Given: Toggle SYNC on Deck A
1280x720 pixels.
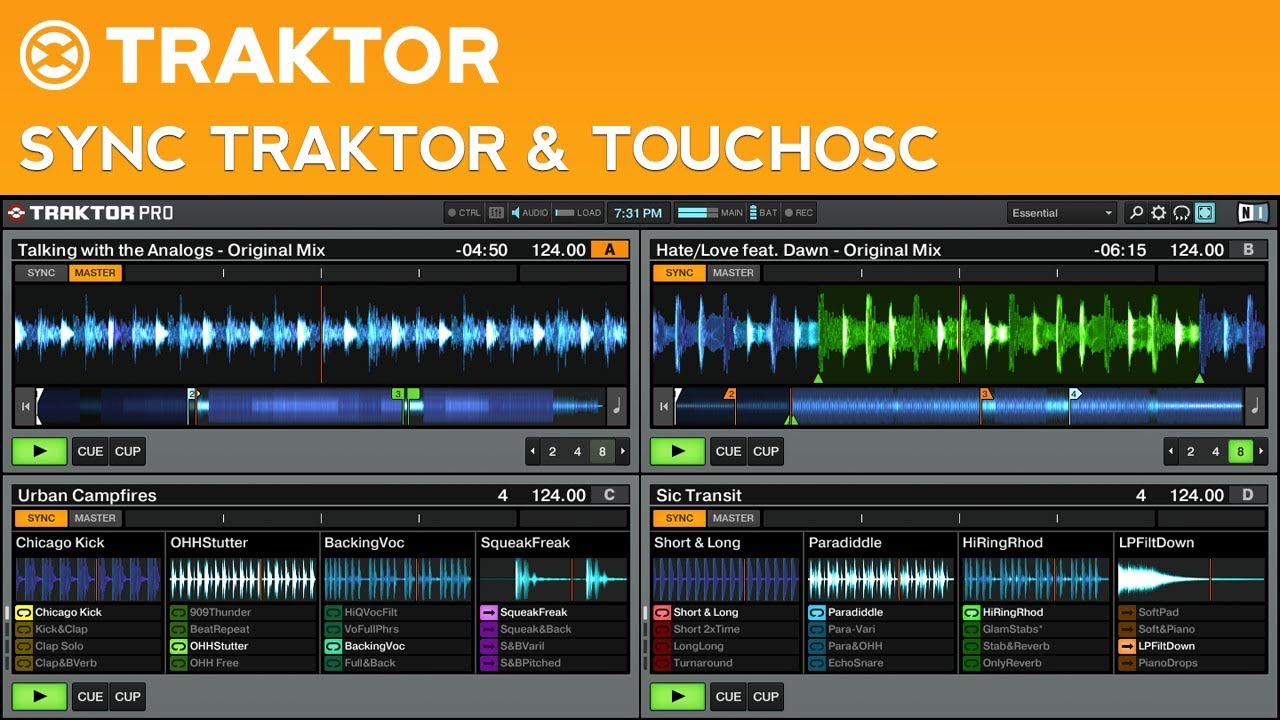Looking at the screenshot, I should point(41,273).
